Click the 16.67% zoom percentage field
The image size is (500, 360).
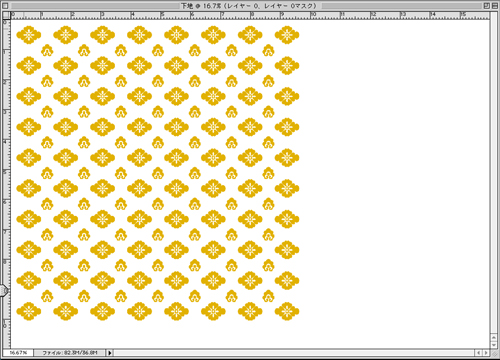pos(18,353)
